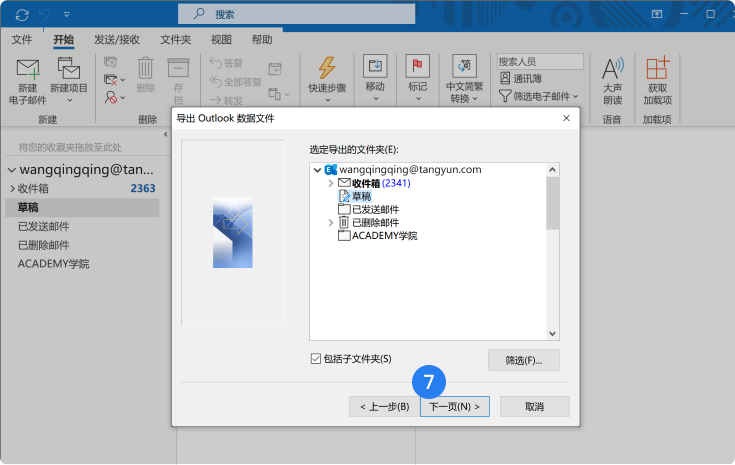Open the Help (帮助) tab
Screen dimensions: 735x465
262,40
